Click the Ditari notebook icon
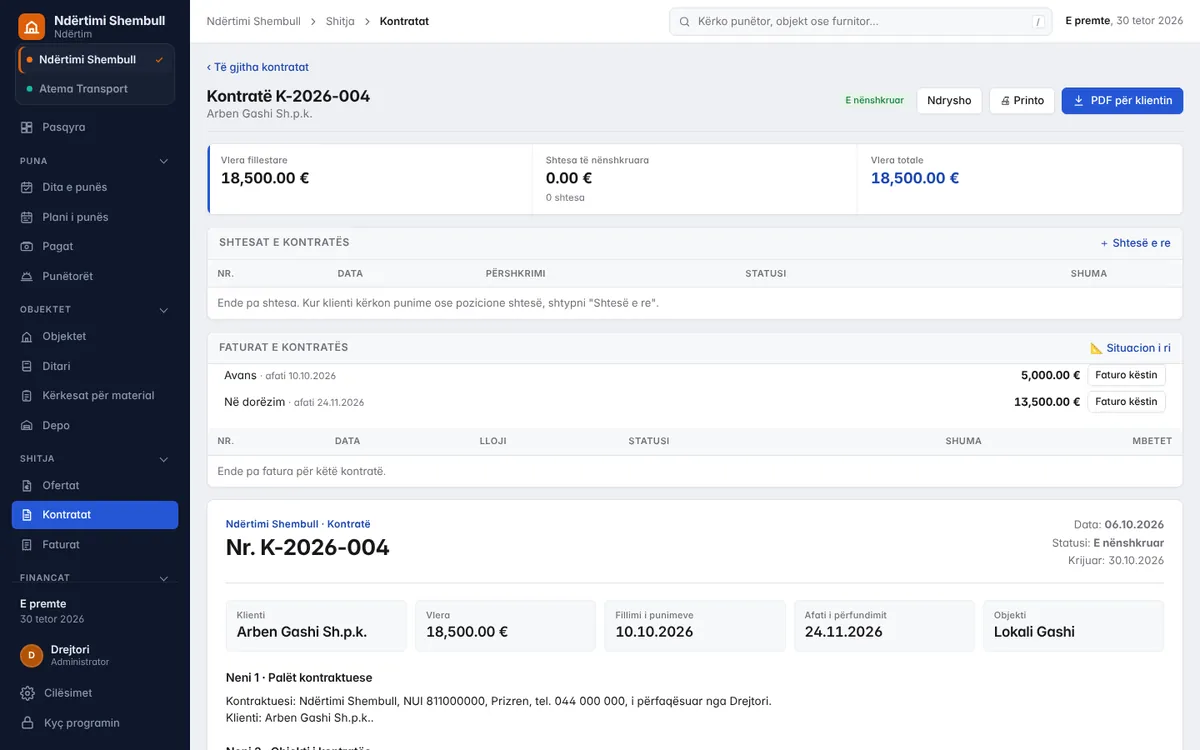This screenshot has height=750, width=1200. [x=27, y=366]
